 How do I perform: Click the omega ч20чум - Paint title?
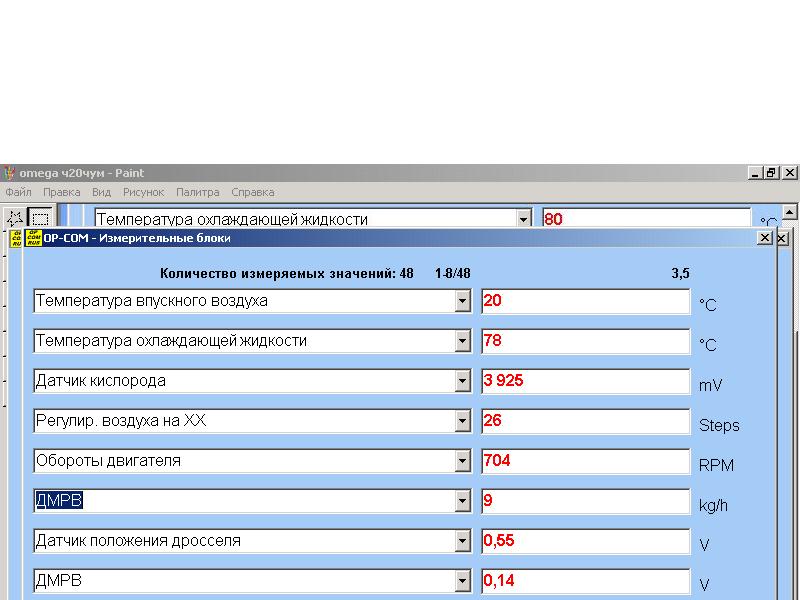click(82, 173)
